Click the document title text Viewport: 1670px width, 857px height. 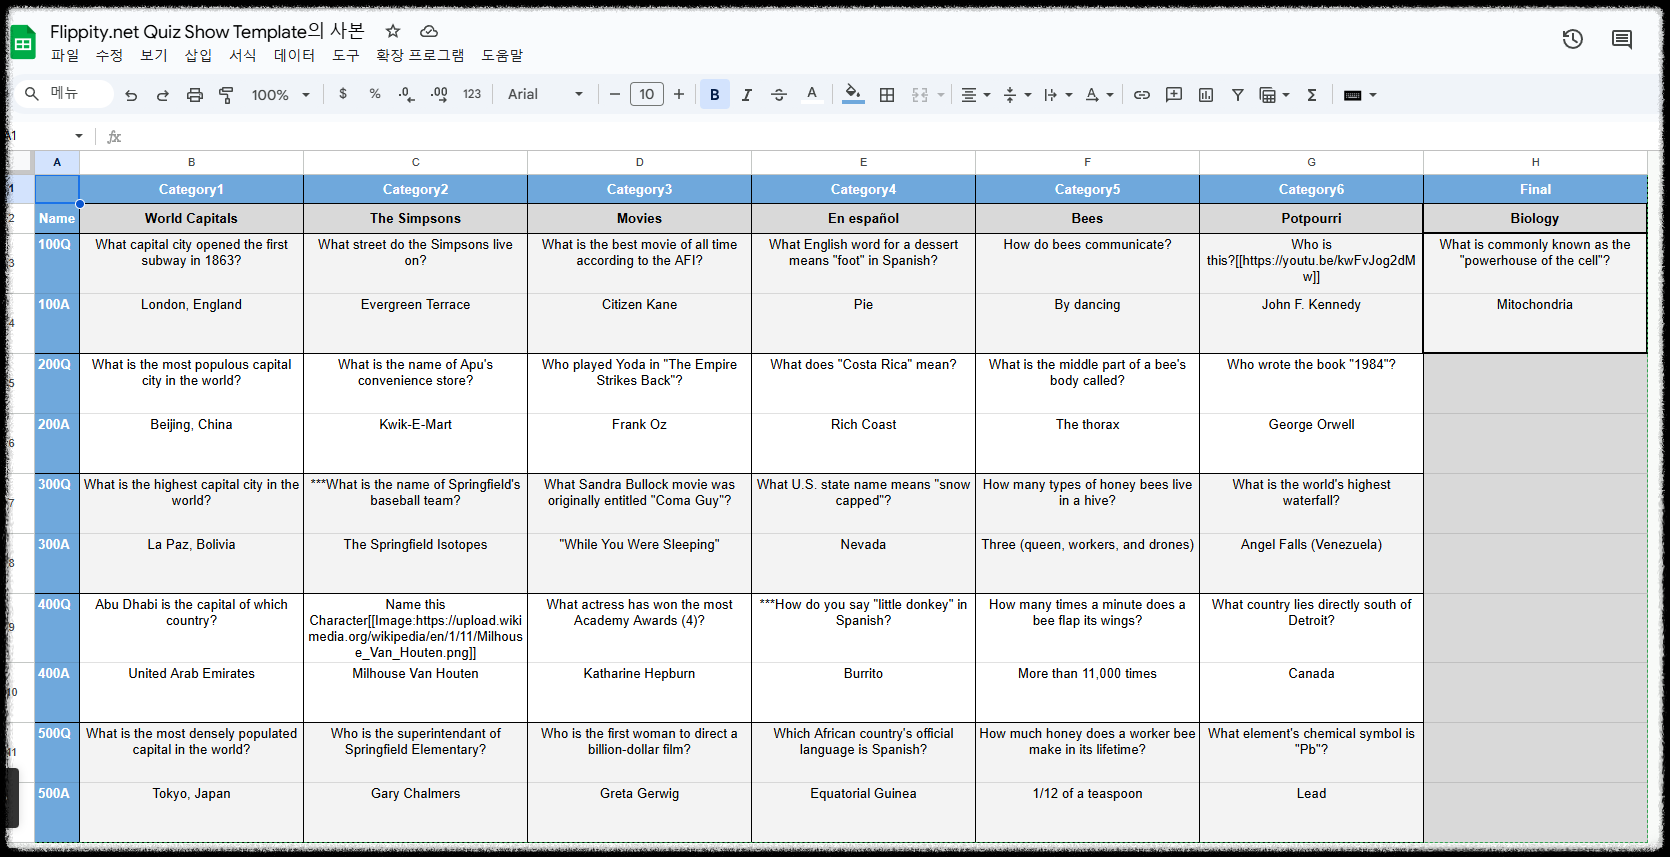[x=207, y=31]
